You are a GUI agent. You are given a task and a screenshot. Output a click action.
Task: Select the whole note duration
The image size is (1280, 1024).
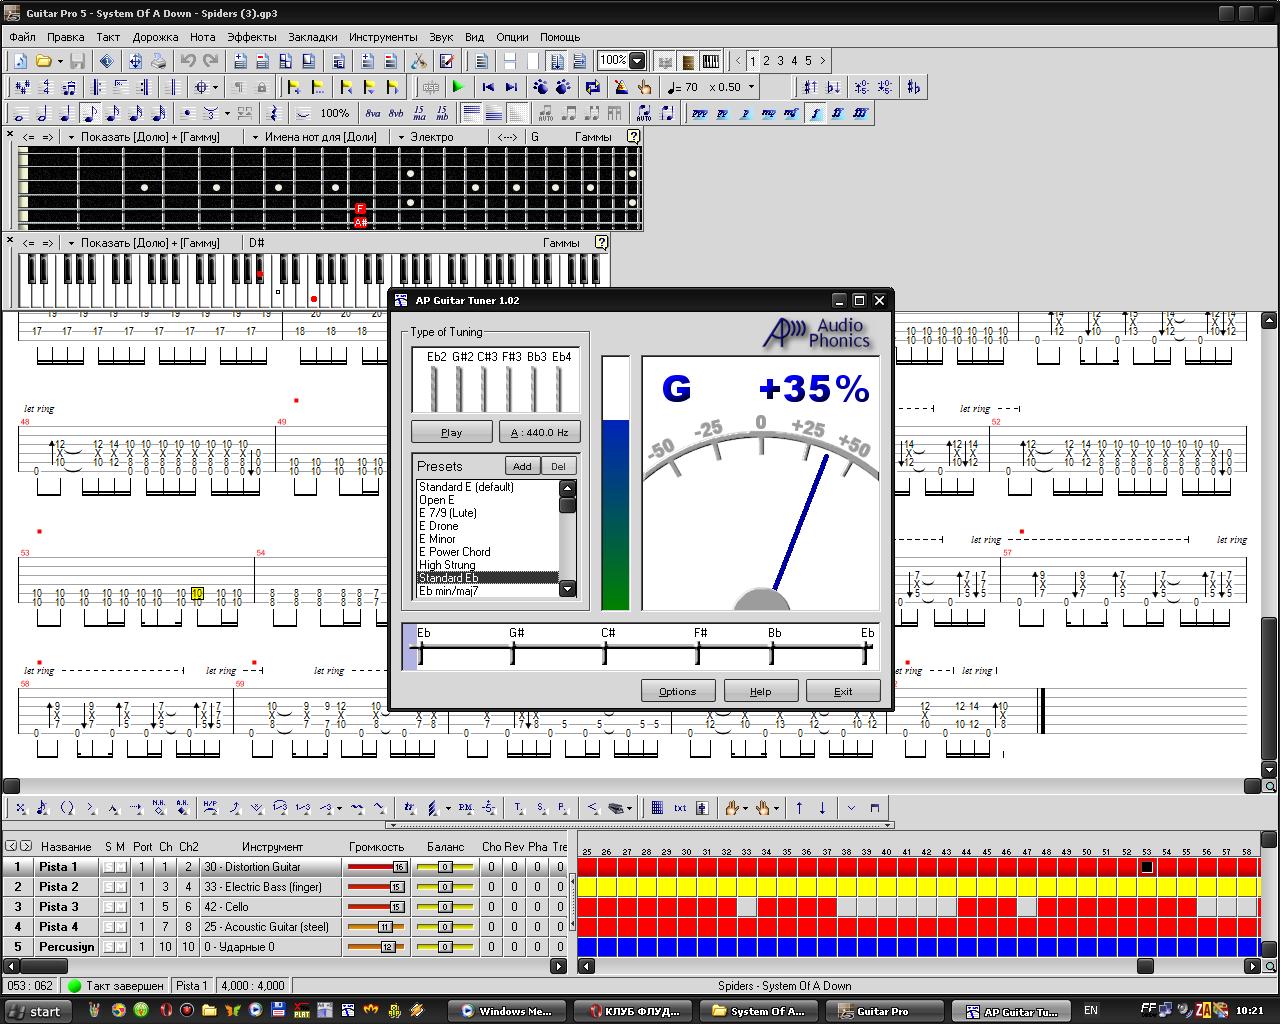(19, 113)
